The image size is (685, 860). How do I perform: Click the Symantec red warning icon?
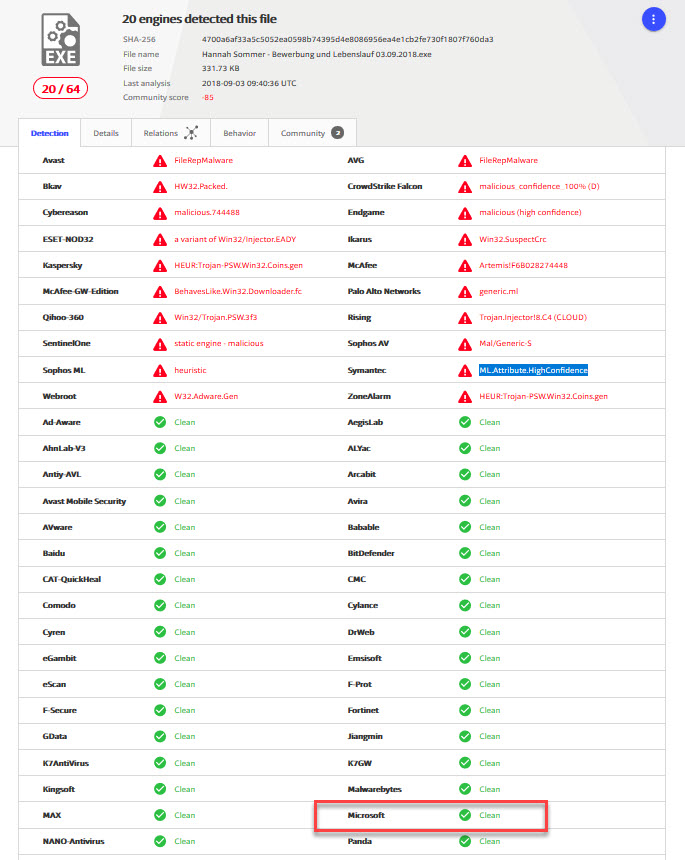pyautogui.click(x=465, y=371)
